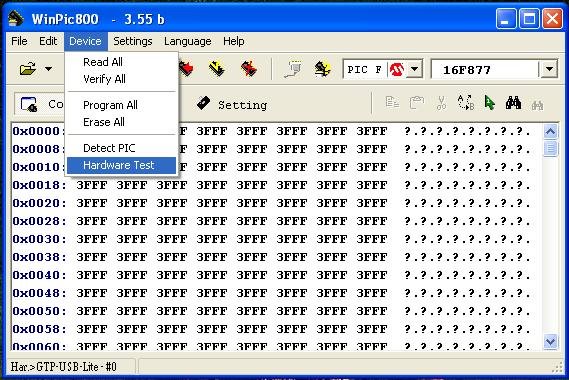Screen dimensions: 569x380
Task: Click the ASCII column in row 0x0028
Action: pyautogui.click(x=467, y=221)
